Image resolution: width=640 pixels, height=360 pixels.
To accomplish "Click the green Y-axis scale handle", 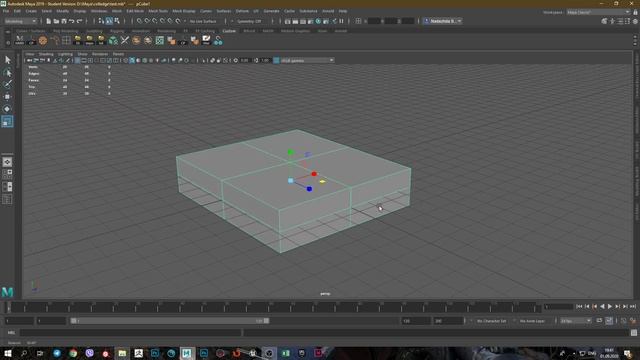I will tap(291, 152).
